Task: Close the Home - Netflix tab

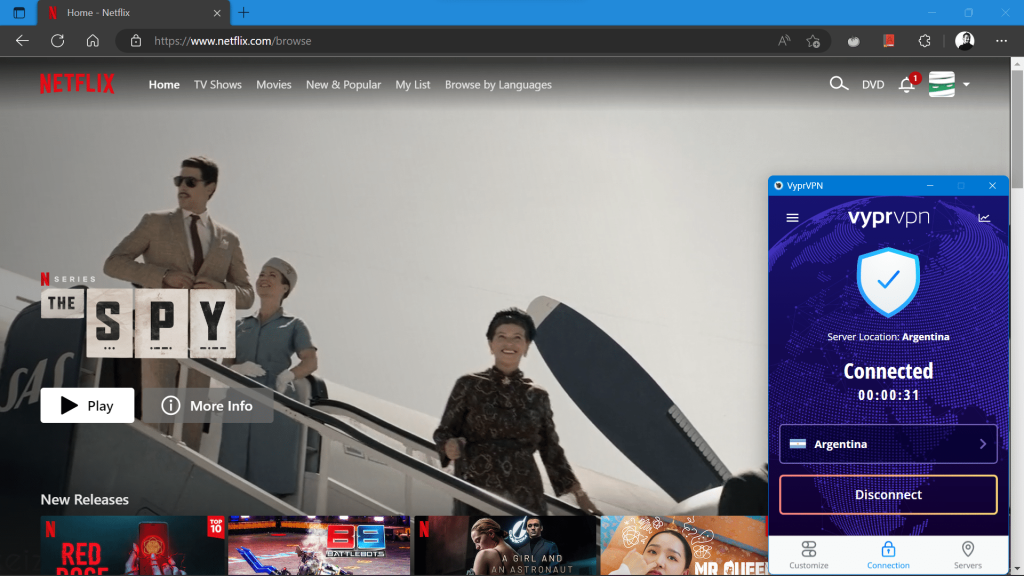Action: (217, 12)
